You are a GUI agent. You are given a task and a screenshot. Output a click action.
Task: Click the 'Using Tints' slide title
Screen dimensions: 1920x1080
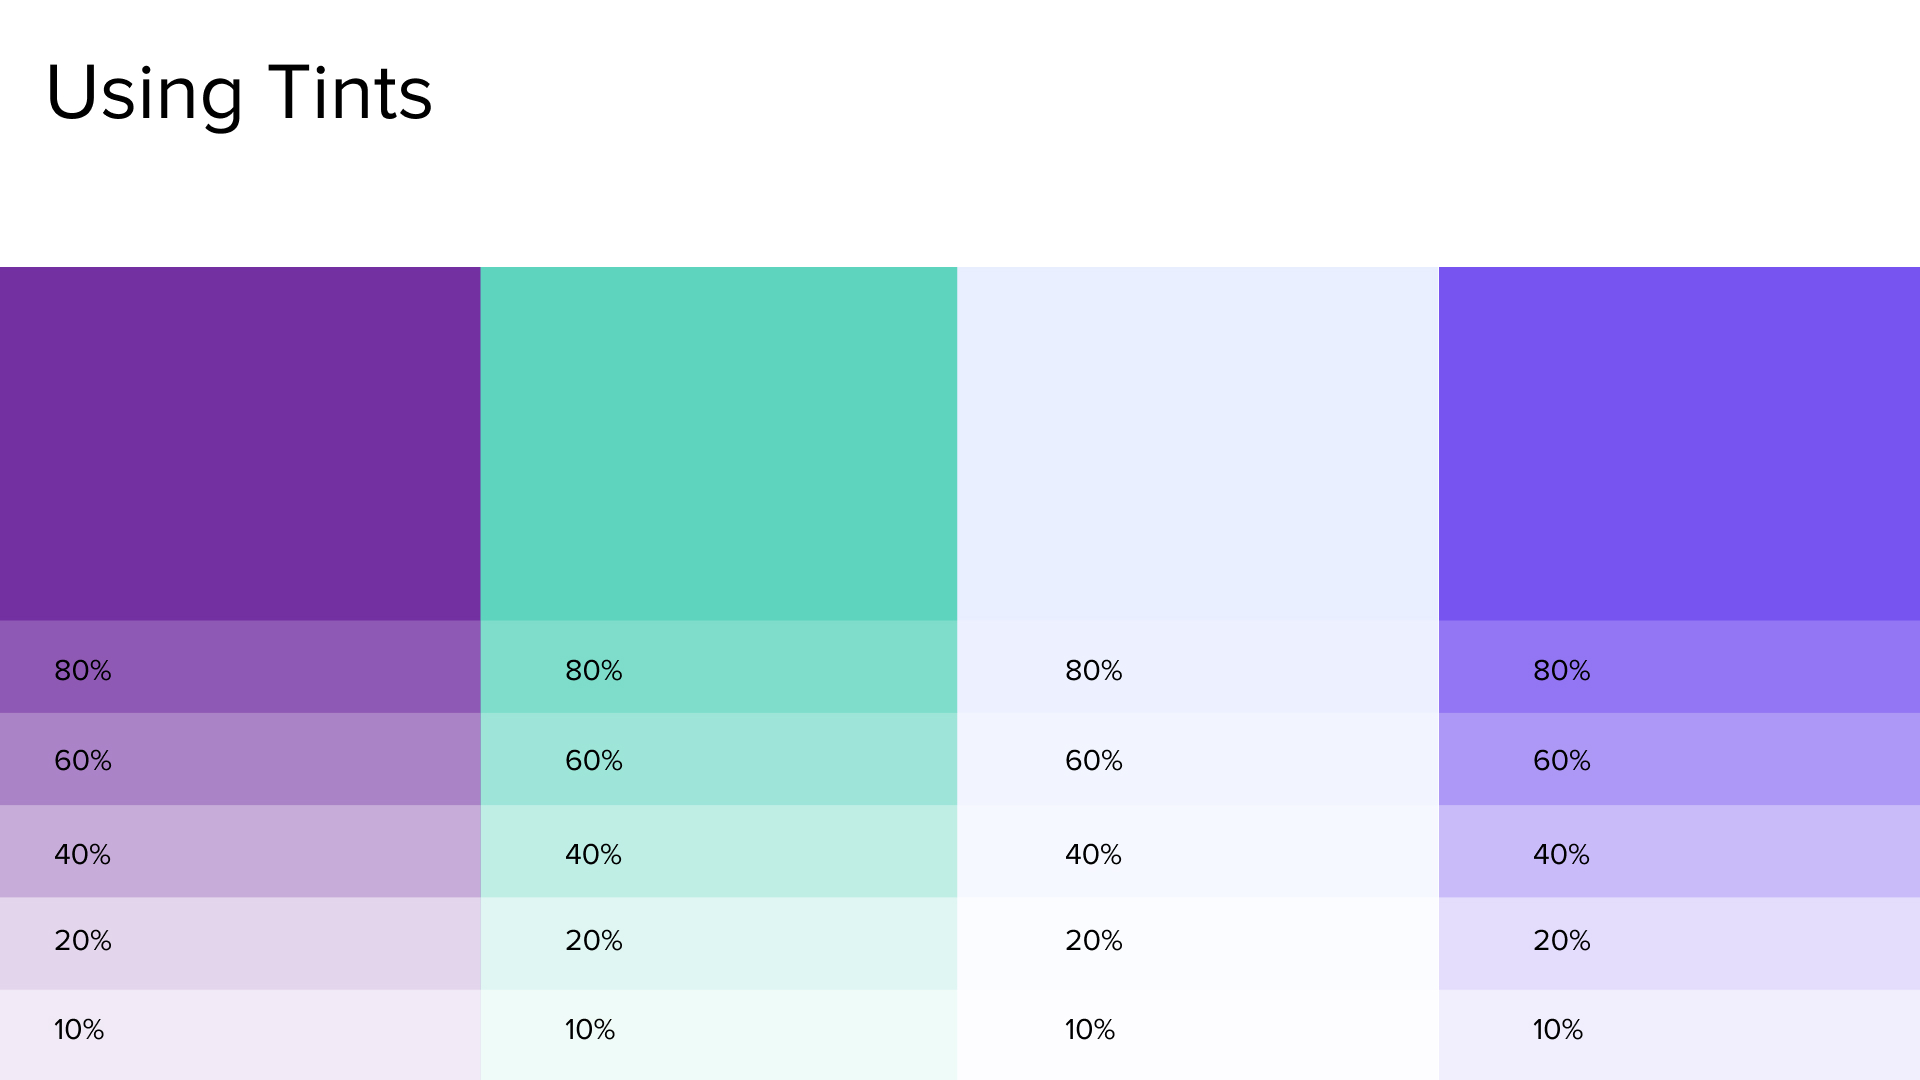point(239,93)
